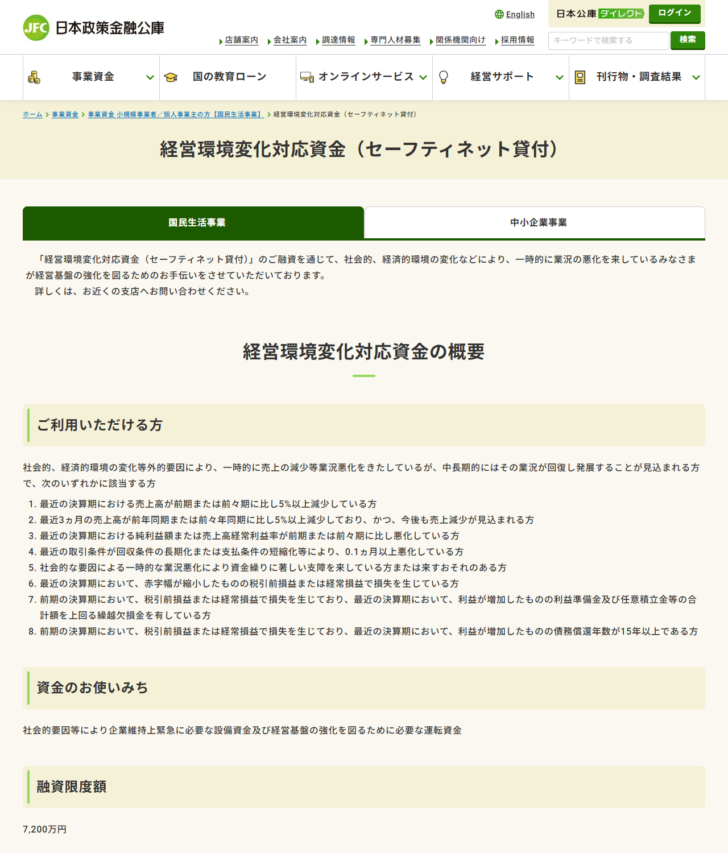Screen dimensions: 728x853
Task: Open the 専門人材募集 link
Action: point(396,40)
